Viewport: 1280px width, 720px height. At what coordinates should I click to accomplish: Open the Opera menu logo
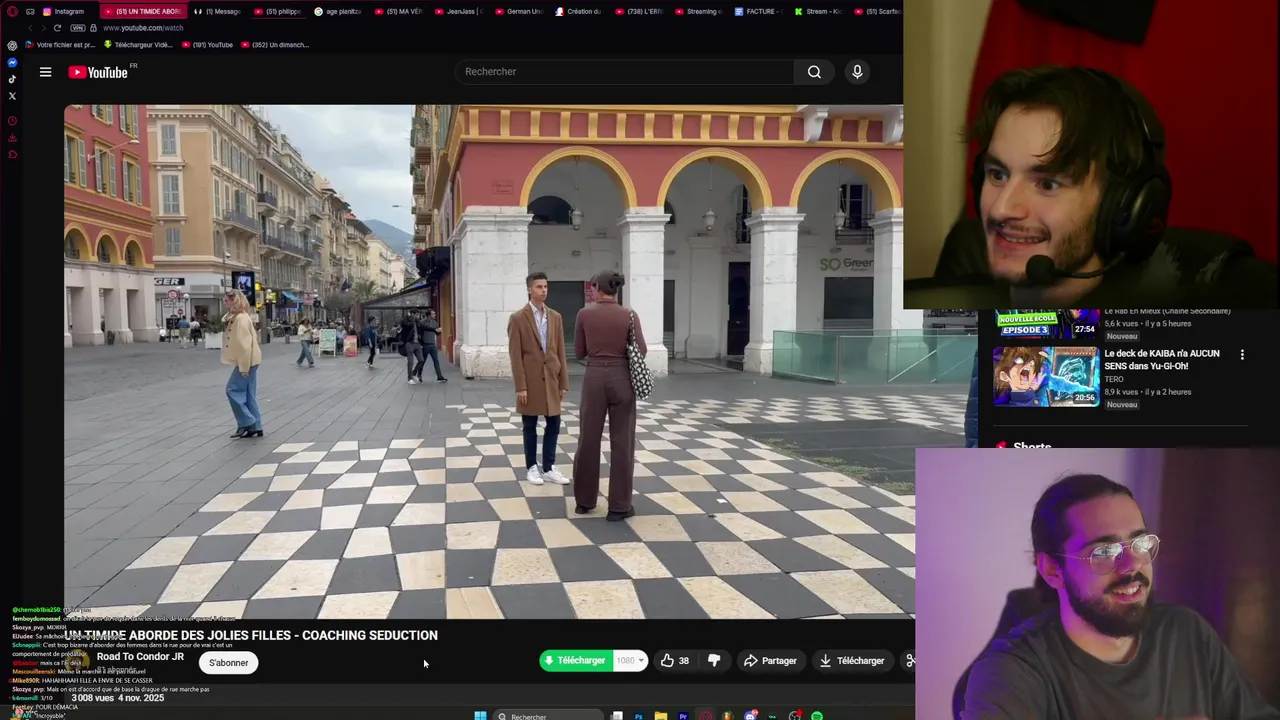(x=12, y=11)
